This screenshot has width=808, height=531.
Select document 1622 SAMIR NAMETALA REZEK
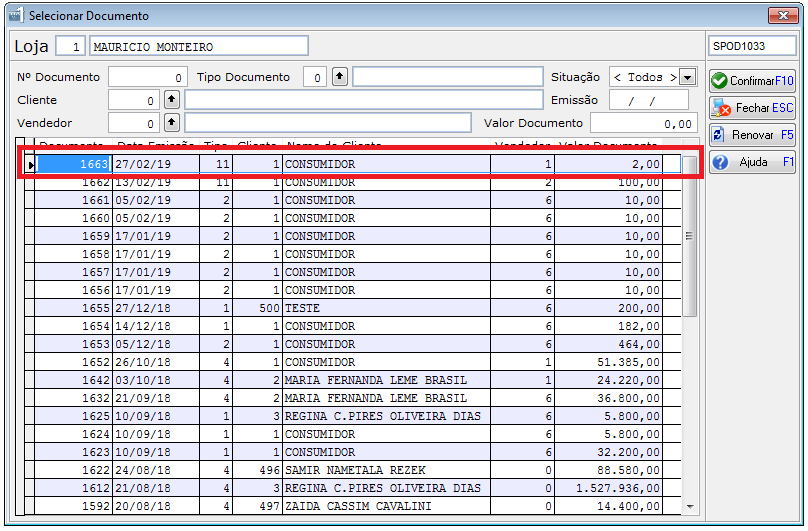tap(353, 470)
